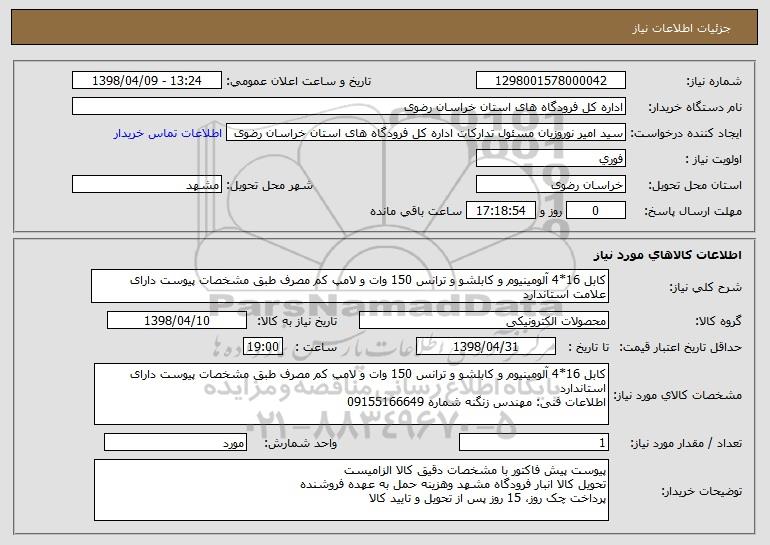Click the label شماره نیاز
770x545 pixels.
(x=714, y=81)
